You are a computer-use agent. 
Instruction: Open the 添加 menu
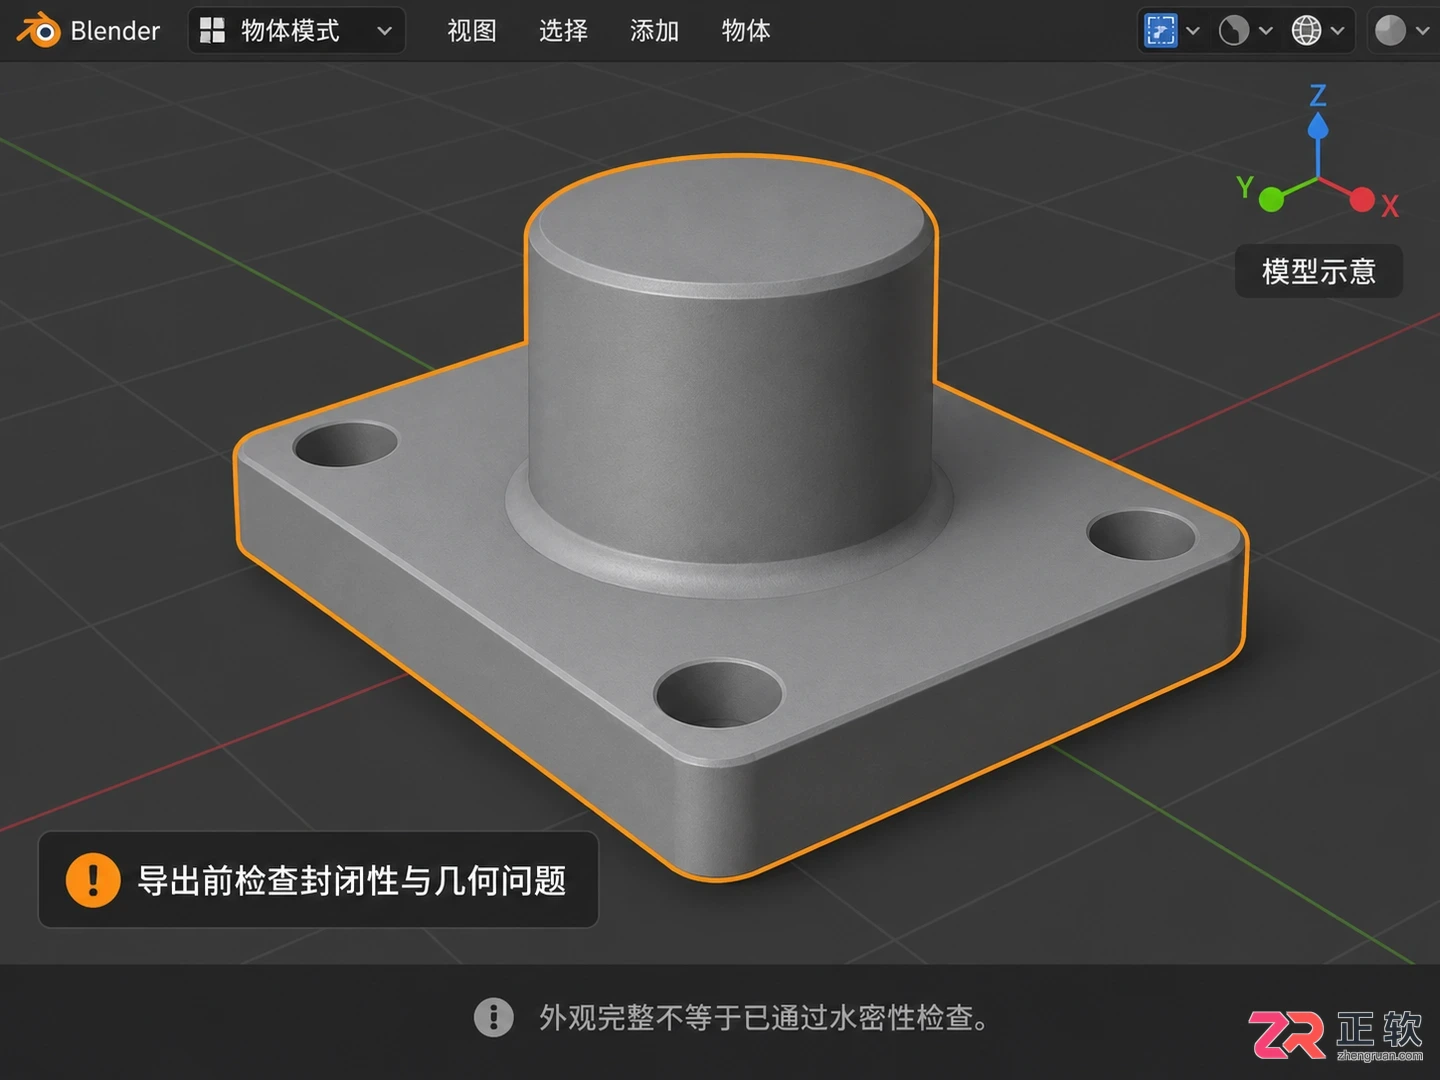[655, 31]
